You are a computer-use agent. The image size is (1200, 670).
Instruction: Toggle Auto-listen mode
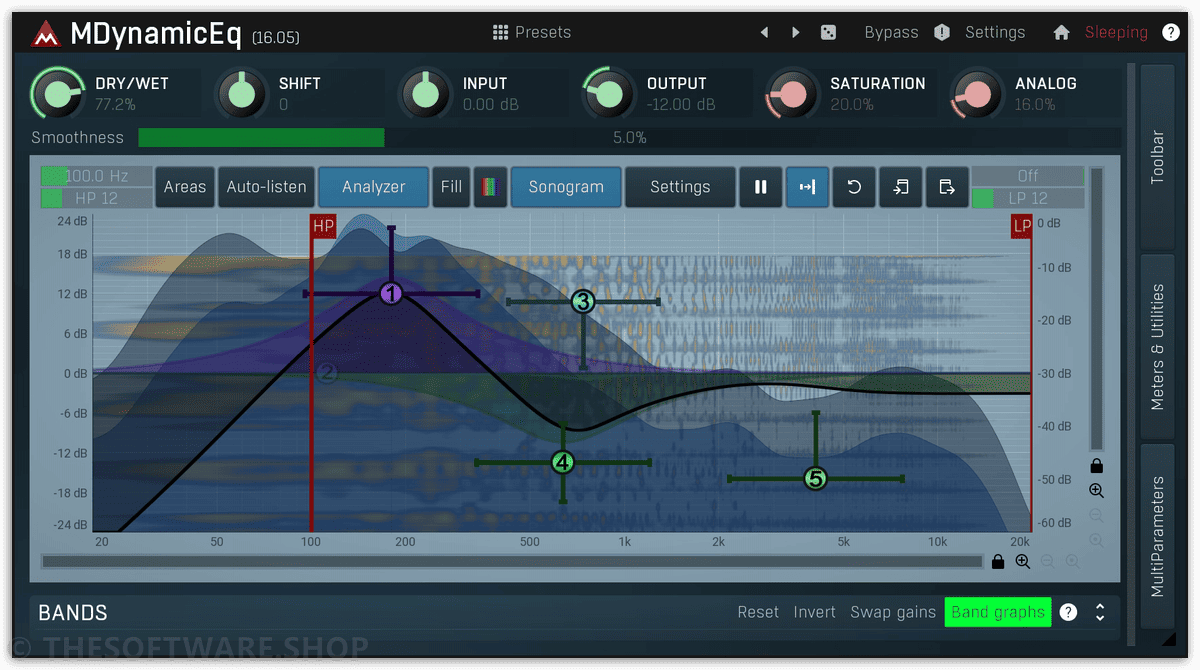pyautogui.click(x=266, y=187)
